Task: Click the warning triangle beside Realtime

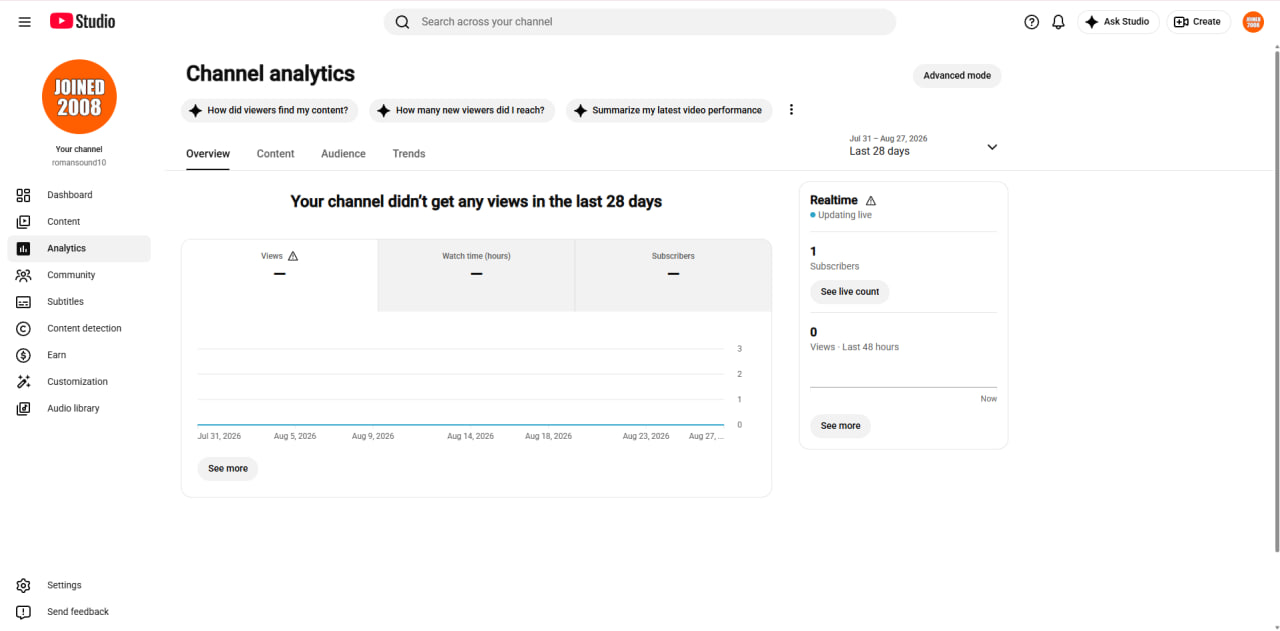Action: click(871, 201)
